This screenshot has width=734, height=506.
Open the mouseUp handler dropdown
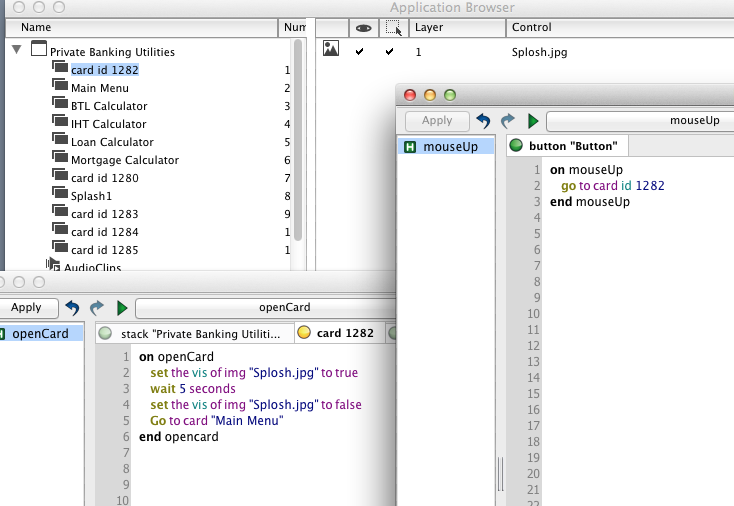pyautogui.click(x=640, y=121)
